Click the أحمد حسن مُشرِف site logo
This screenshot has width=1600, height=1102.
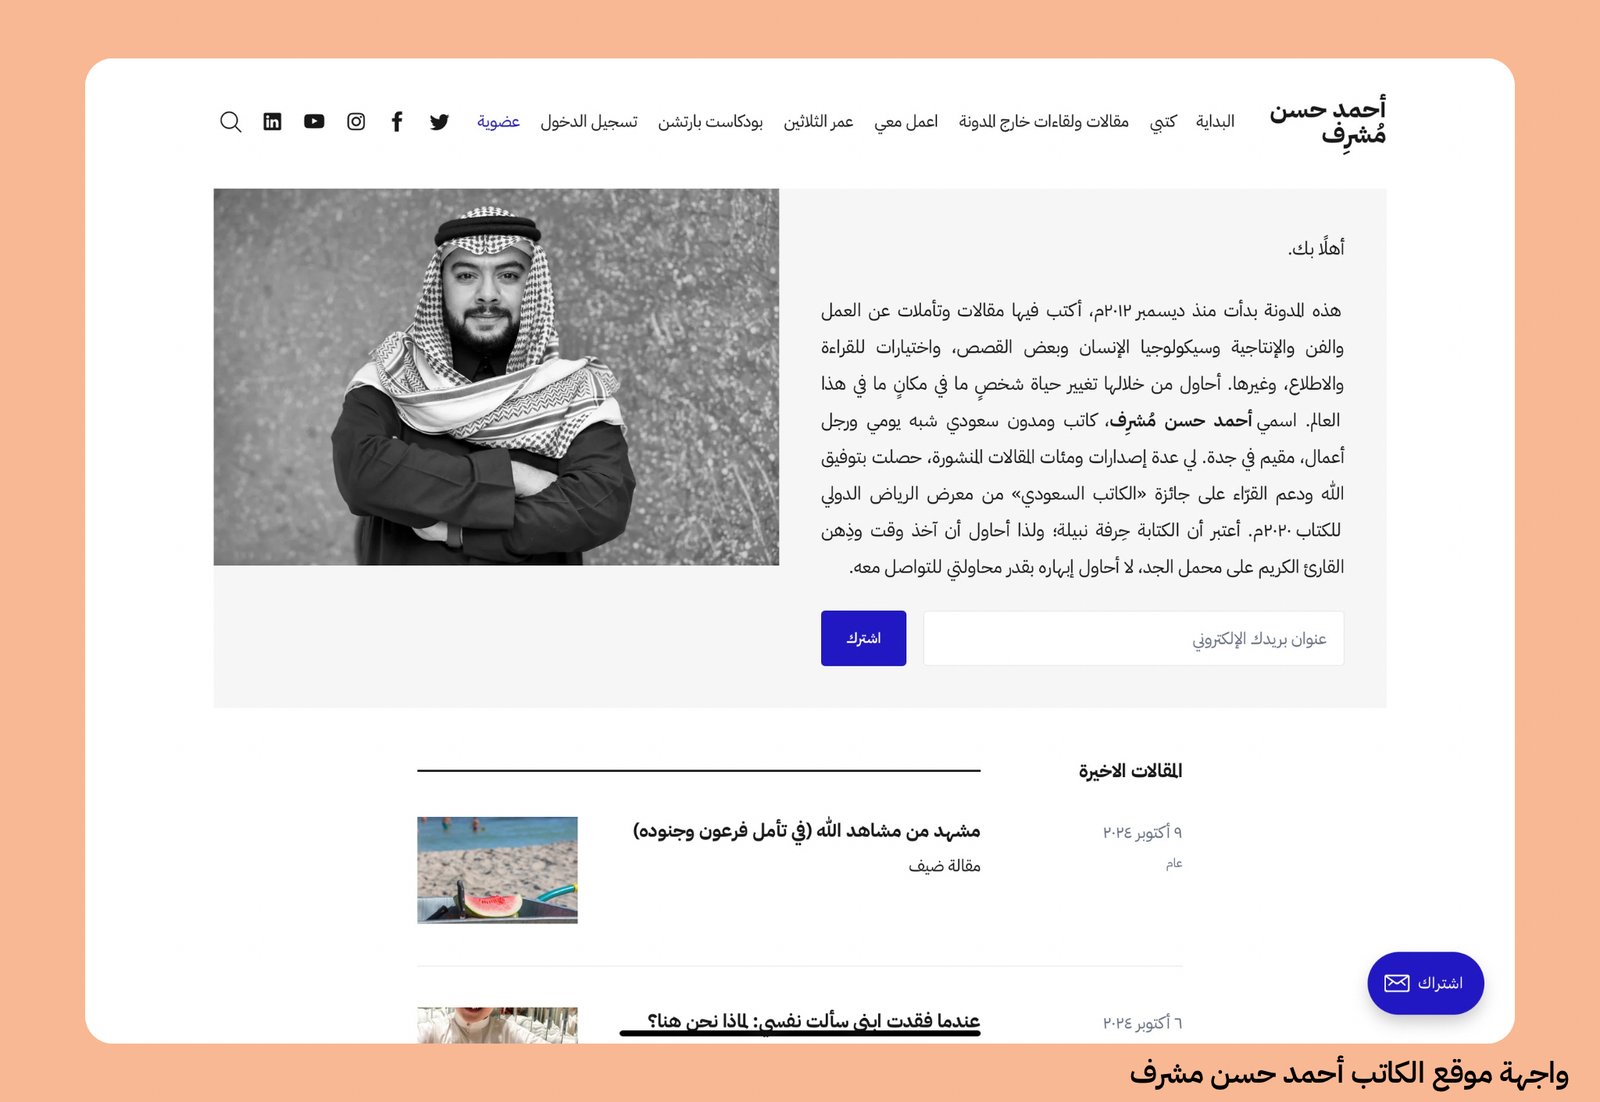pyautogui.click(x=1327, y=122)
